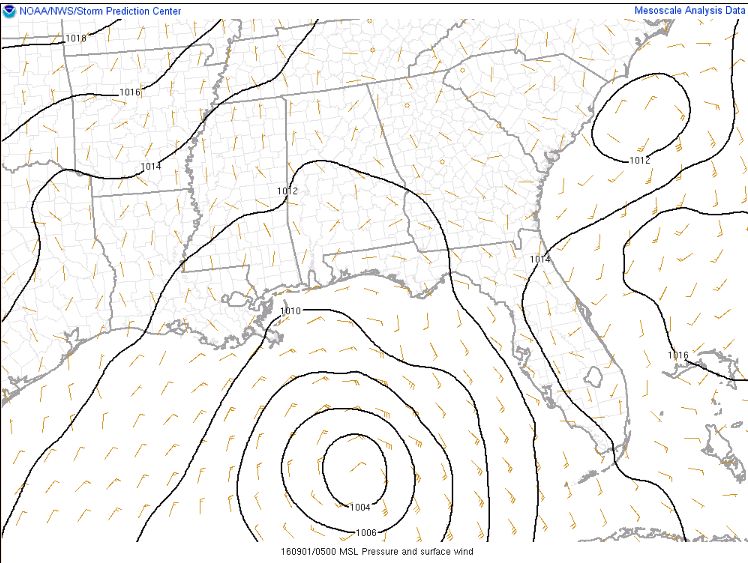This screenshot has height=563, width=748.
Task: Click the 1004 label at the low center
Action: [360, 507]
